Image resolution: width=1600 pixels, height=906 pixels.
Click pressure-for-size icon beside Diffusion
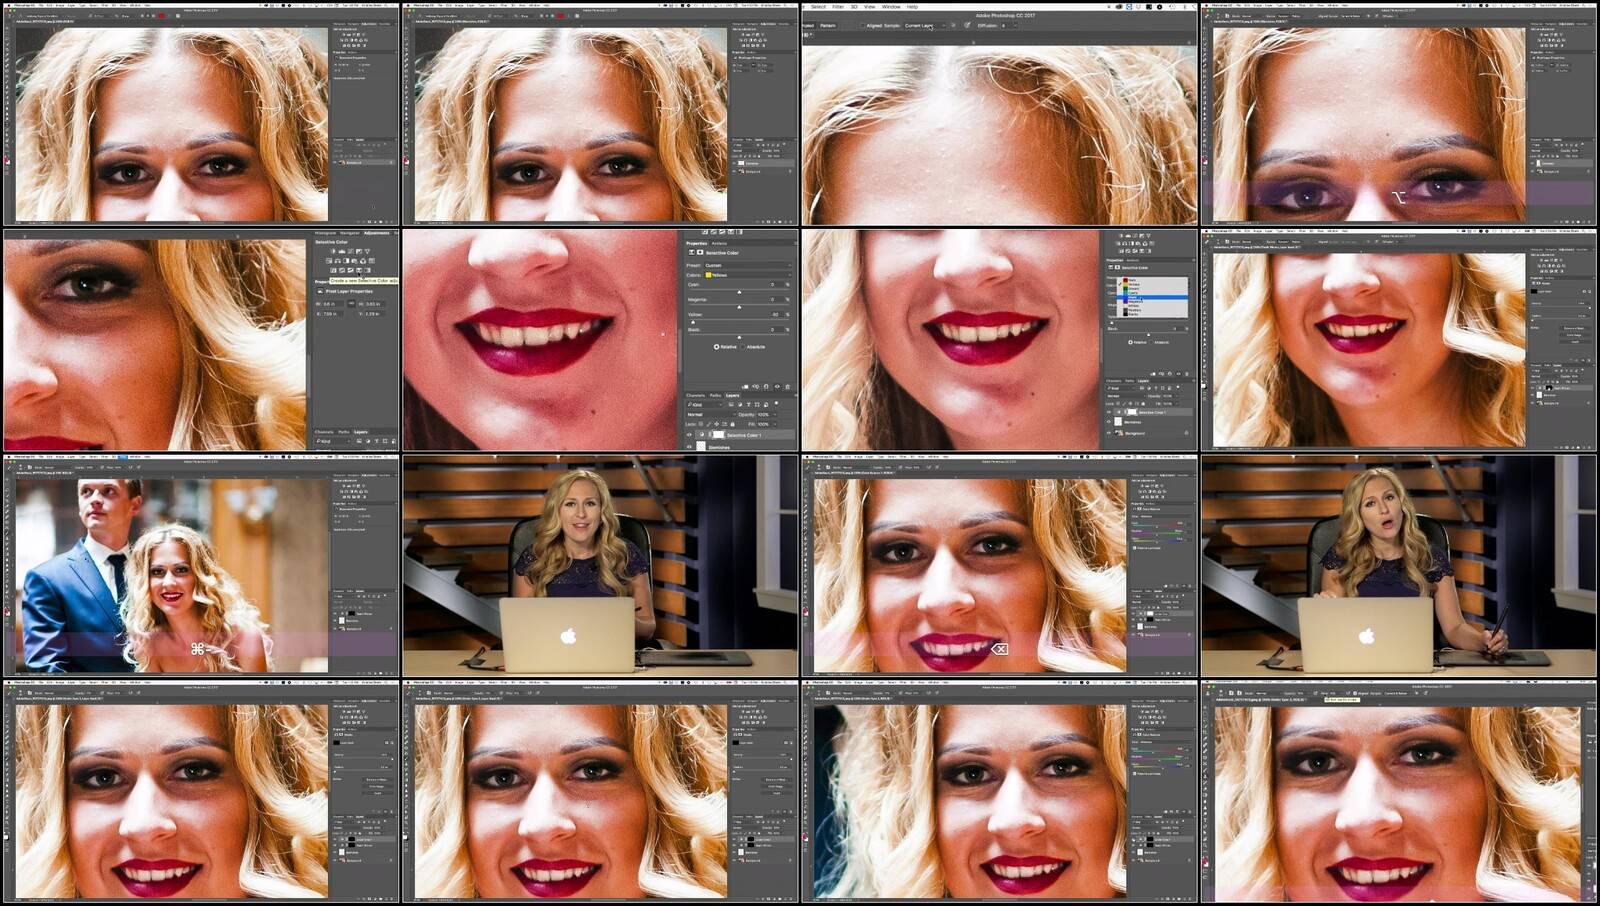tap(967, 25)
